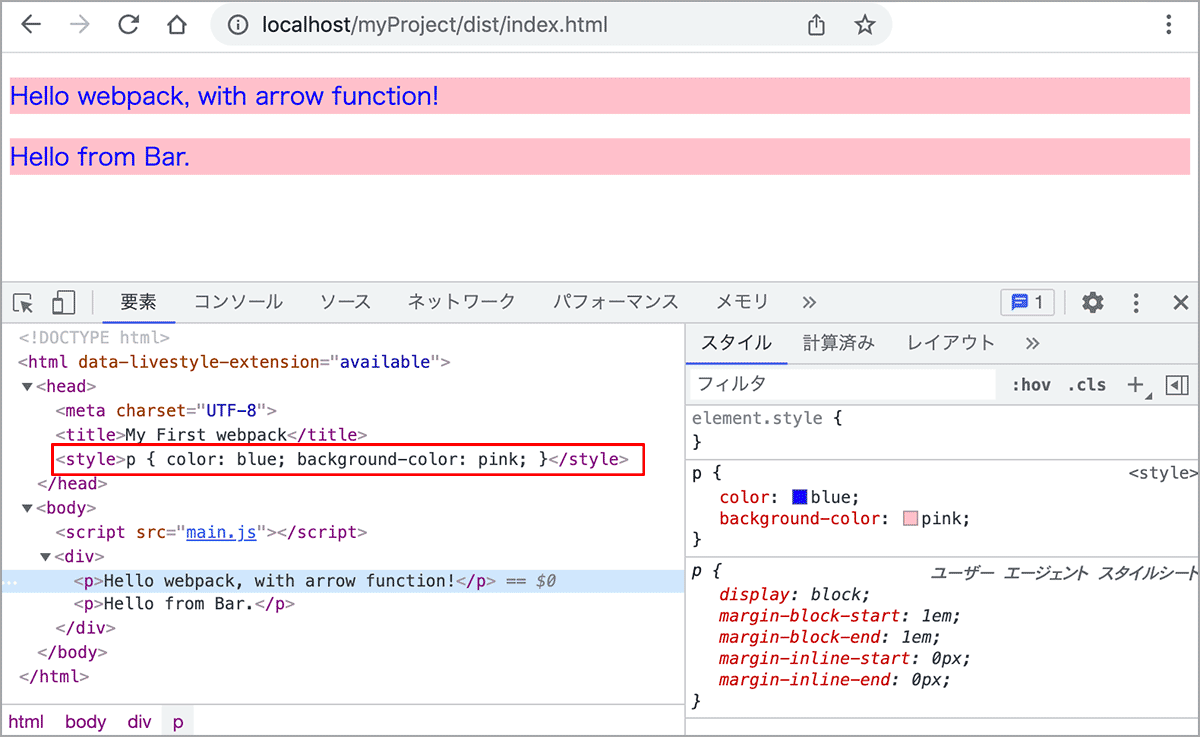Image resolution: width=1200 pixels, height=737 pixels.
Task: Open the Chrome three-dot menu
Action: (1168, 25)
